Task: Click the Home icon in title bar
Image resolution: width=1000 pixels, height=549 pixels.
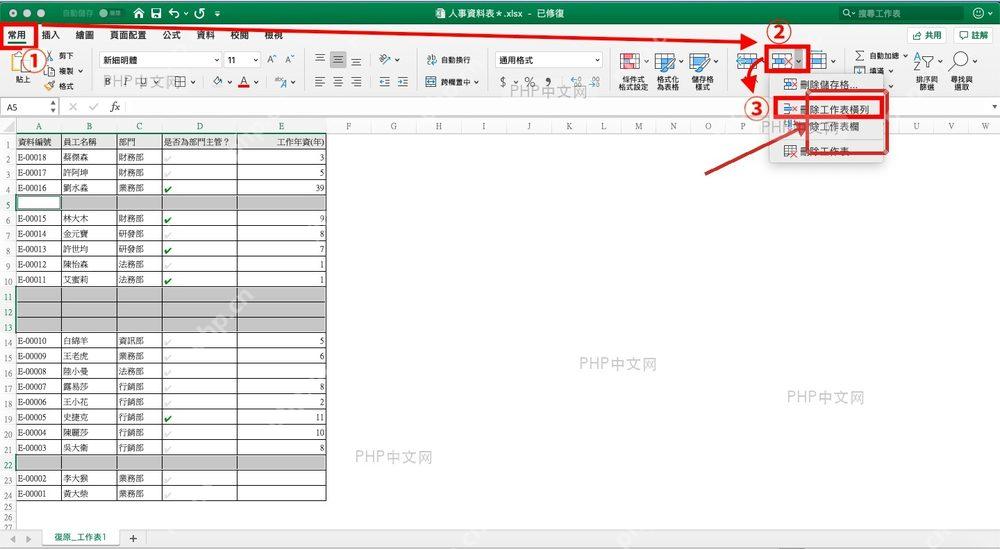Action: tap(138, 13)
